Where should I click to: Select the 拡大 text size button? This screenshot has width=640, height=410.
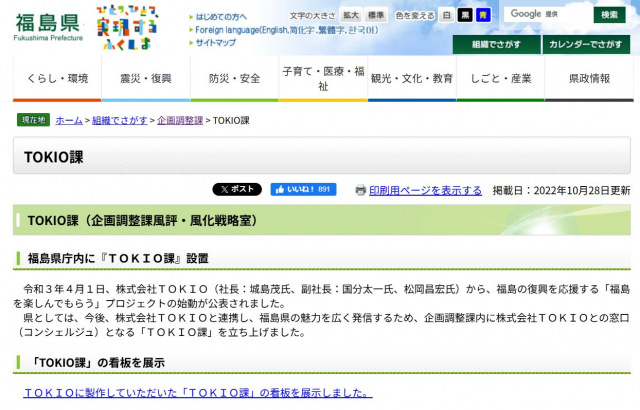[x=351, y=16]
